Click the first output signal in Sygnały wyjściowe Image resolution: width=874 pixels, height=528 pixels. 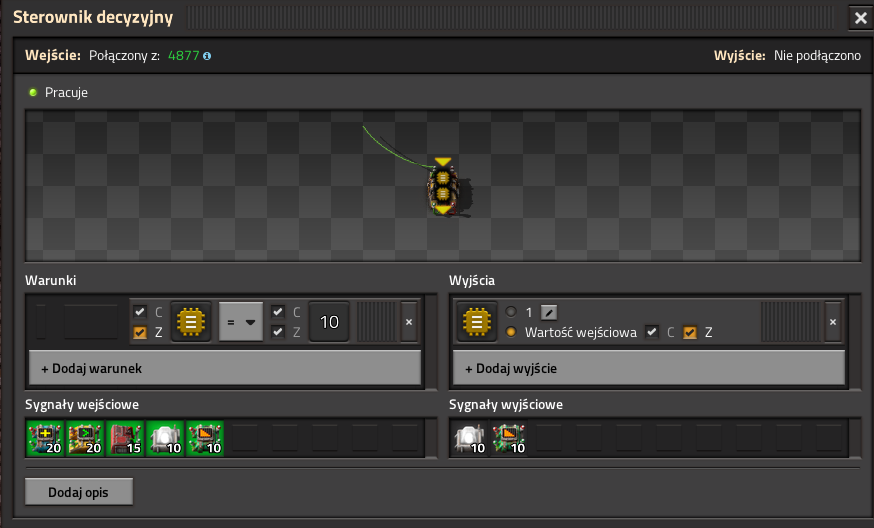click(x=471, y=438)
